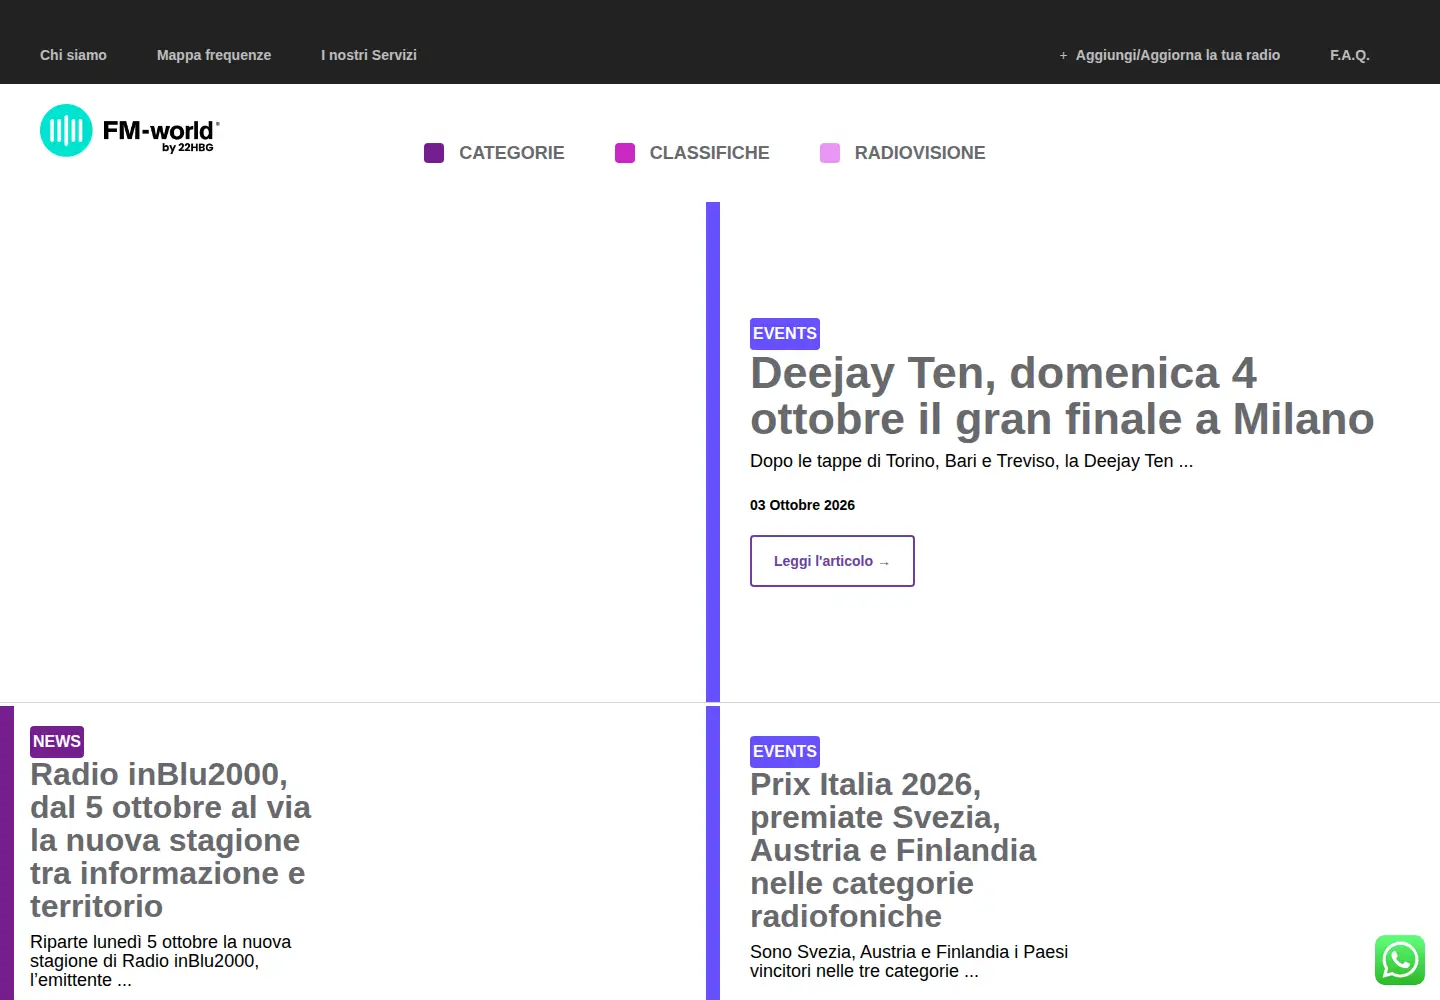Image resolution: width=1440 pixels, height=1000 pixels.
Task: Open I nostri Servizi page
Action: [x=369, y=55]
